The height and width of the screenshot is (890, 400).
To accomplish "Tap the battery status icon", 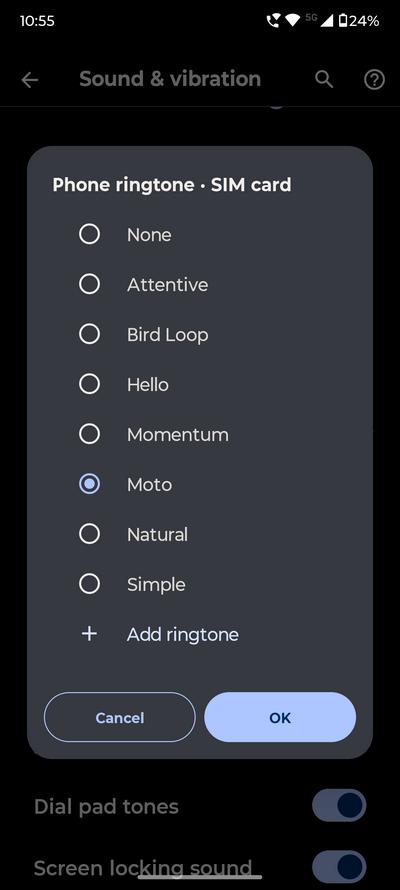I will (343, 21).
